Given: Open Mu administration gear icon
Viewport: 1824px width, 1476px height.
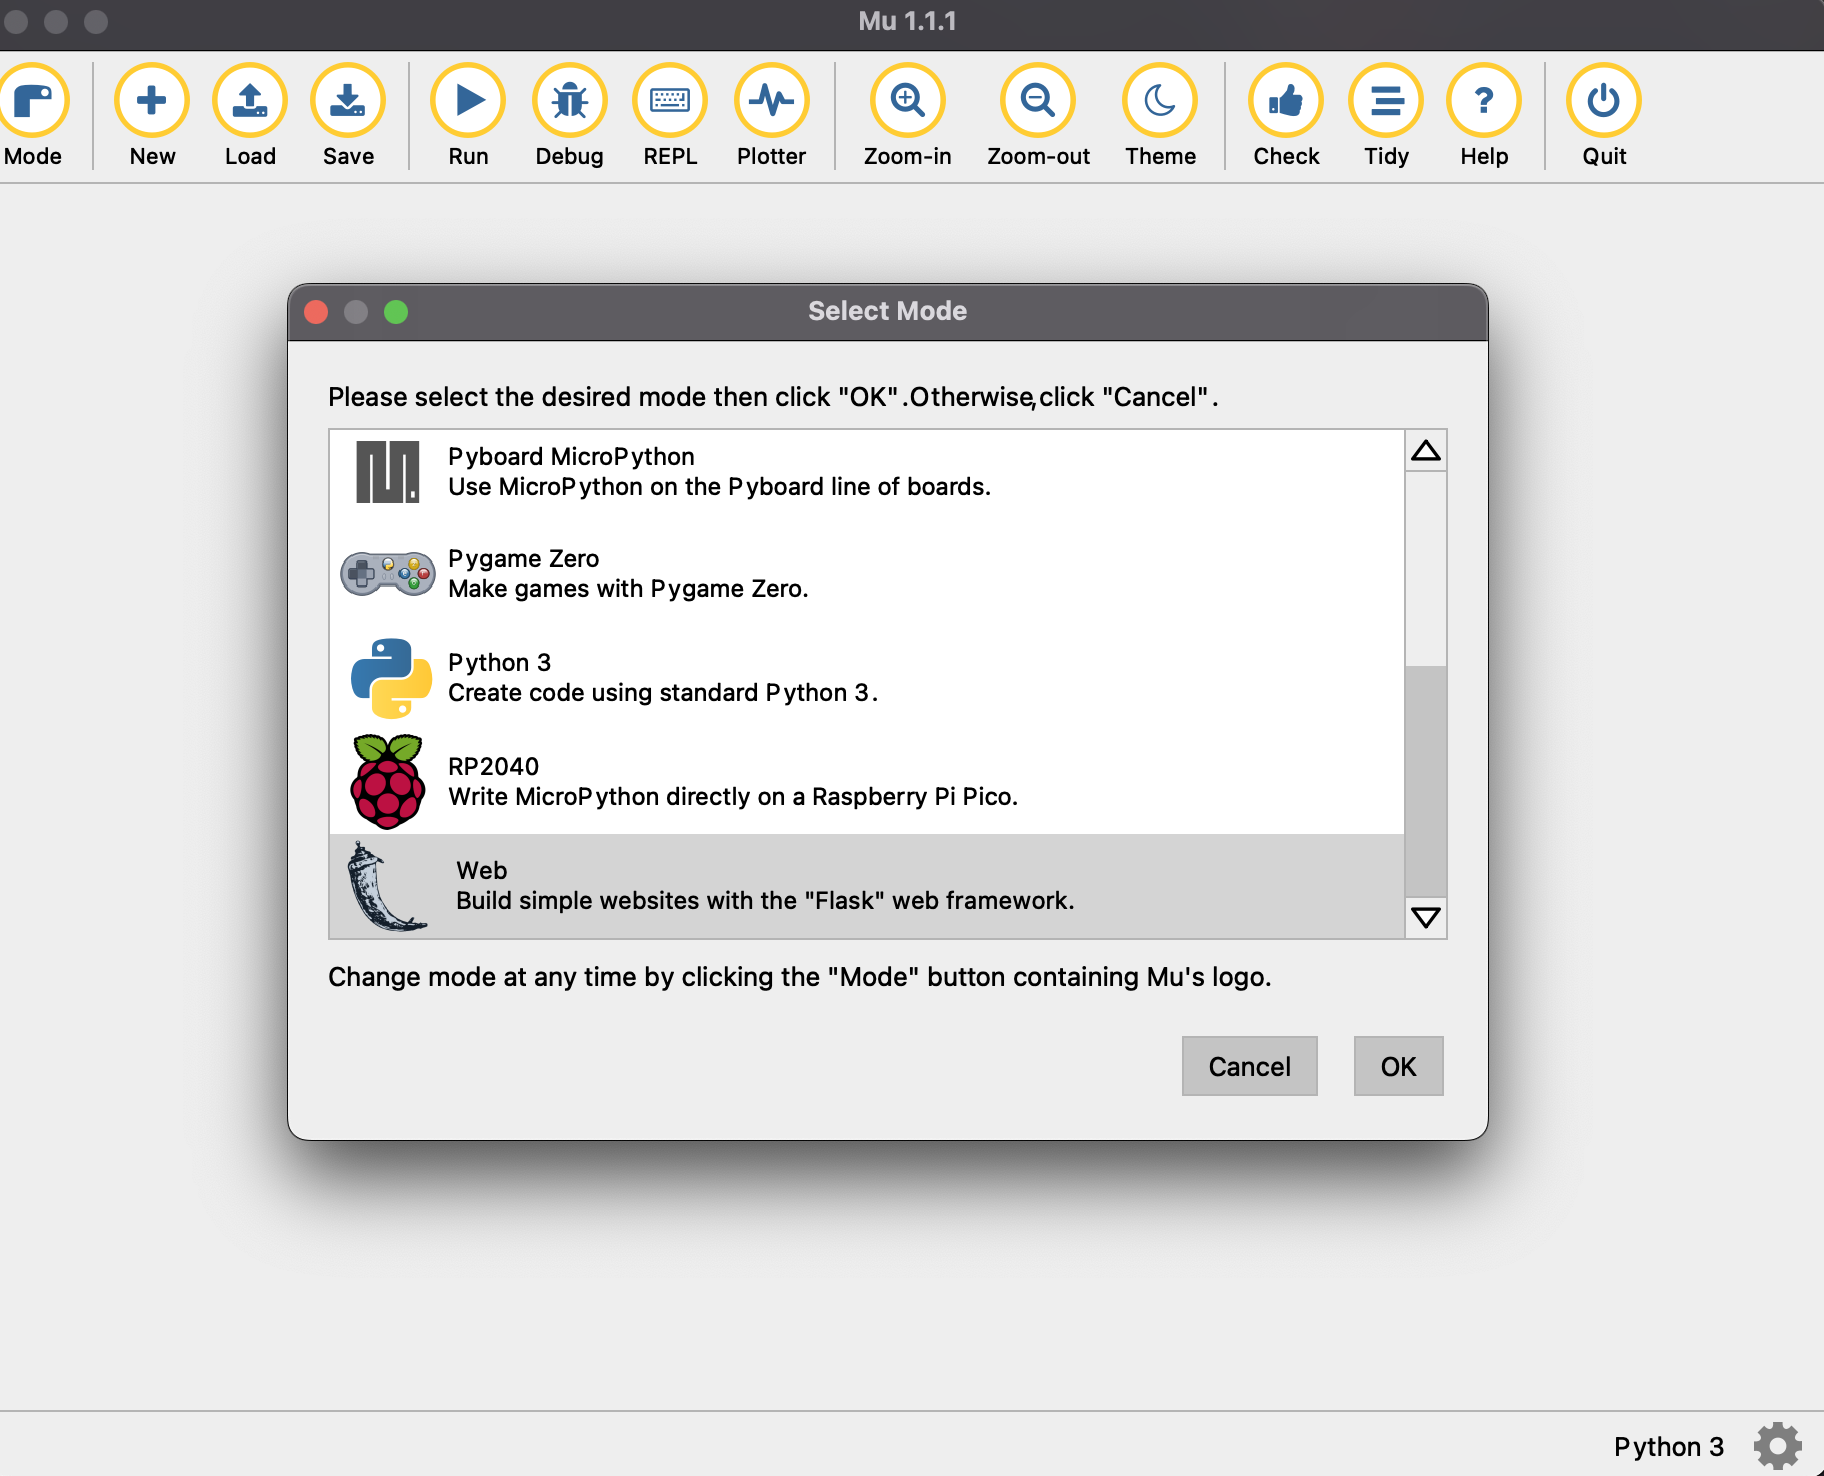Looking at the screenshot, I should (x=1777, y=1446).
